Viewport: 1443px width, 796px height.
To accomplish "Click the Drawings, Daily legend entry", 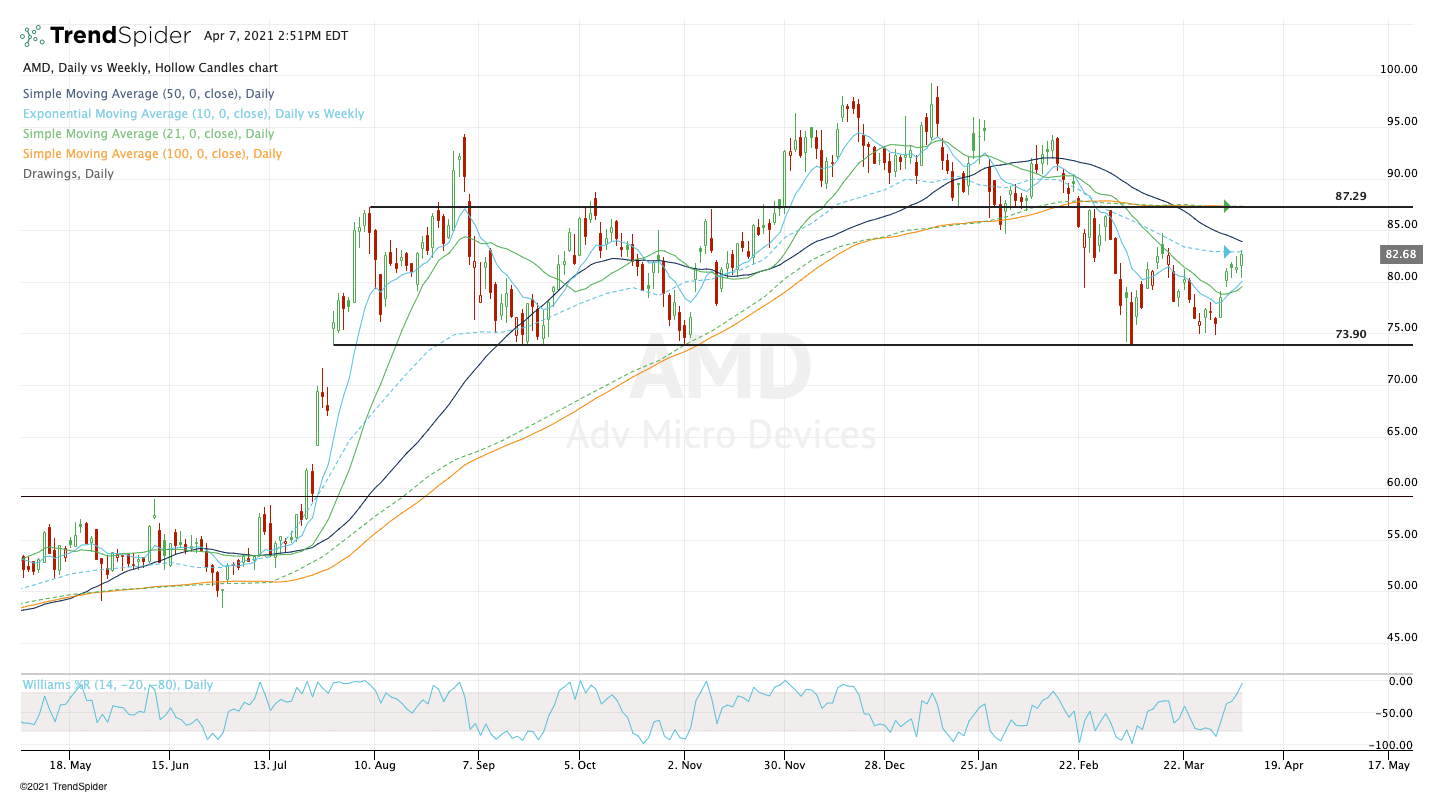I will (68, 174).
